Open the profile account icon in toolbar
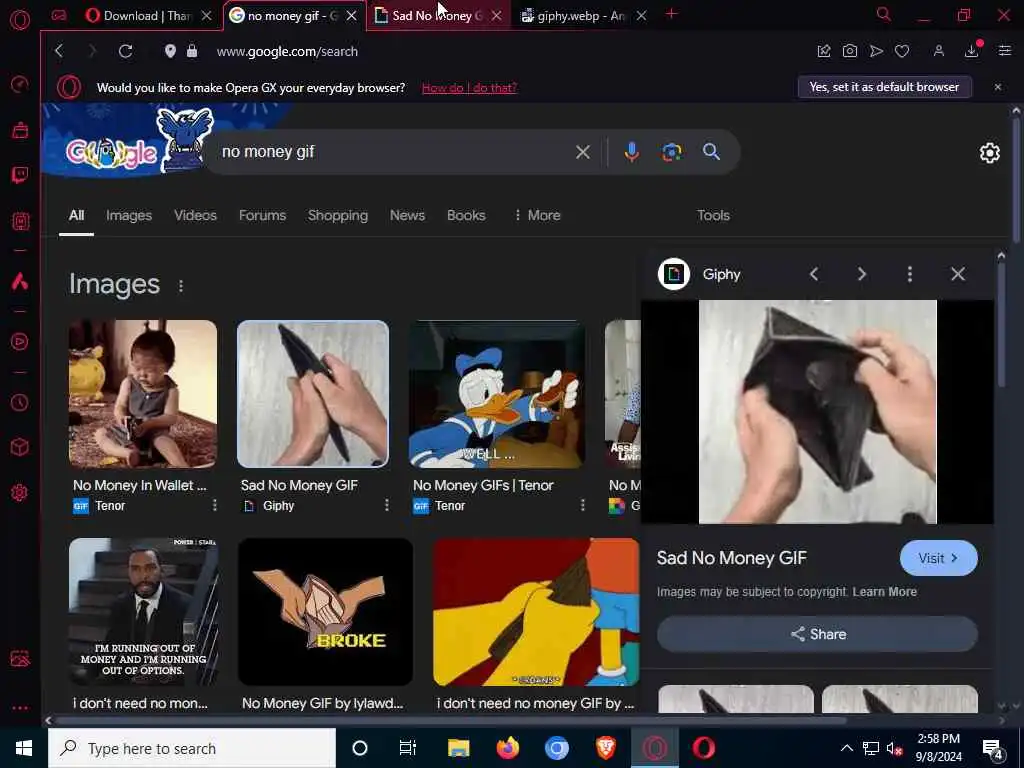The image size is (1024, 768). pyautogui.click(x=938, y=51)
